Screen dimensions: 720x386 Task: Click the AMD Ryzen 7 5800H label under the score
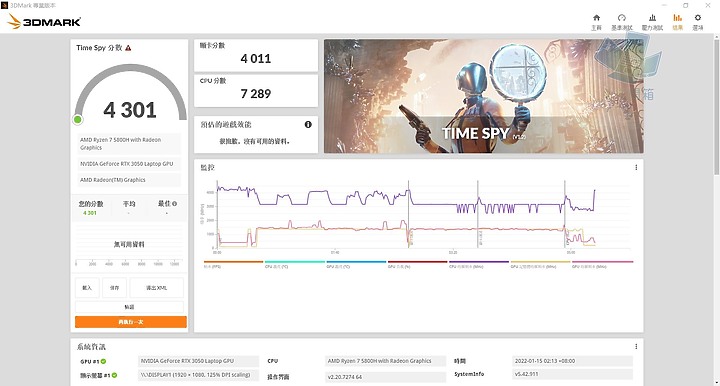click(129, 144)
